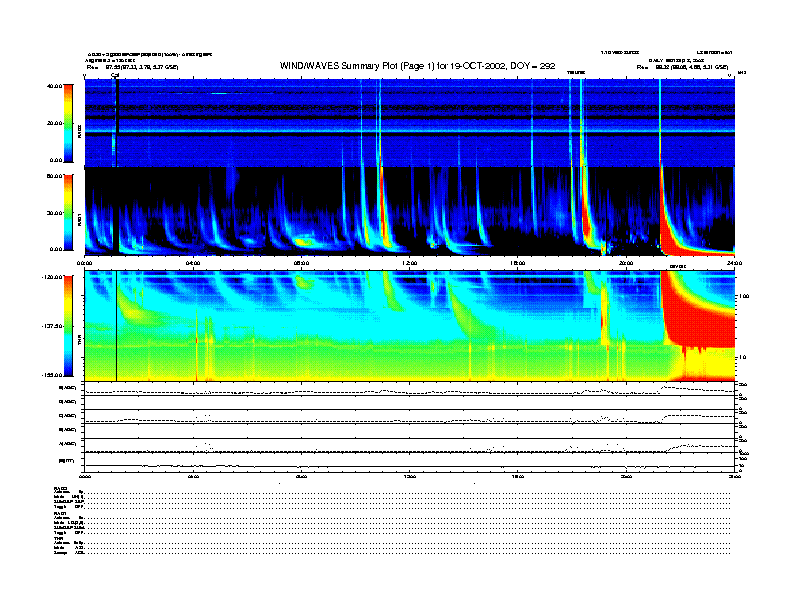Viewport: 792px width, 612px height.
Task: Click the -120.00 value on TNR scale
Action: [x=52, y=277]
